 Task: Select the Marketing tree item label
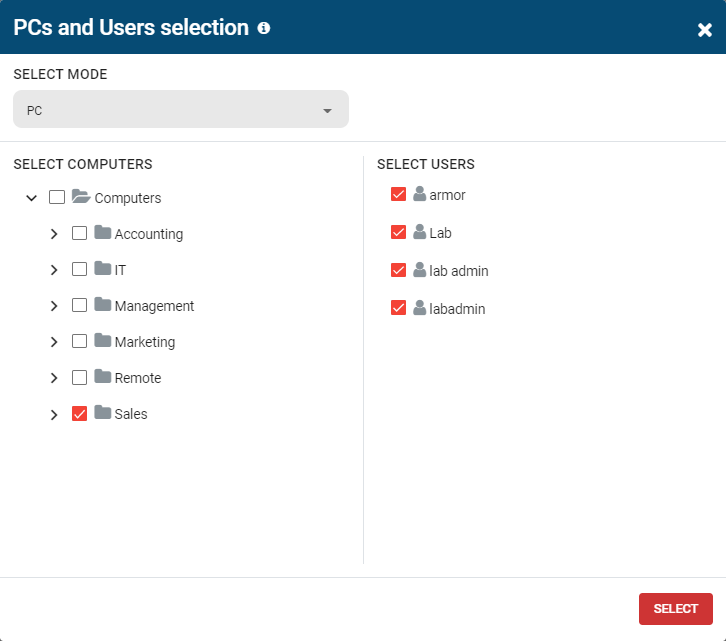coord(145,342)
